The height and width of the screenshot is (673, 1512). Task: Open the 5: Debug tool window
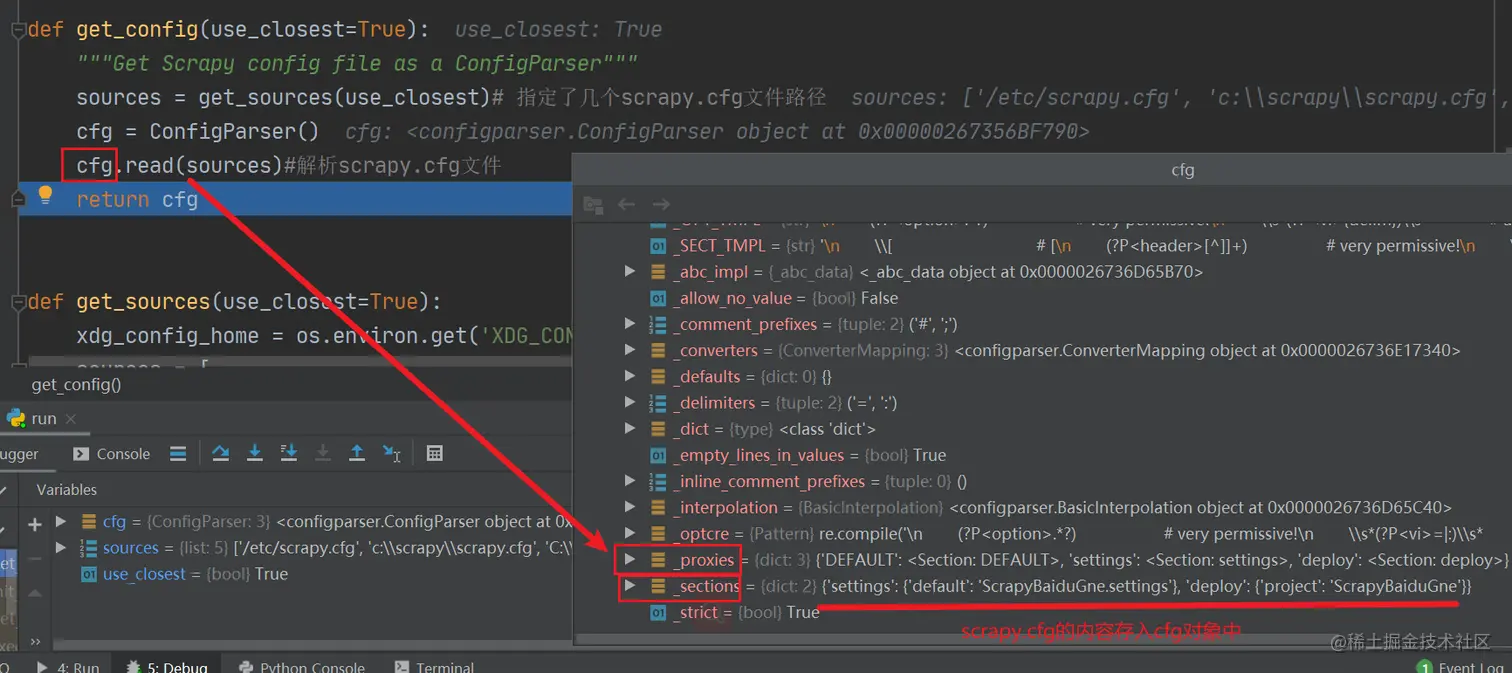pyautogui.click(x=166, y=666)
